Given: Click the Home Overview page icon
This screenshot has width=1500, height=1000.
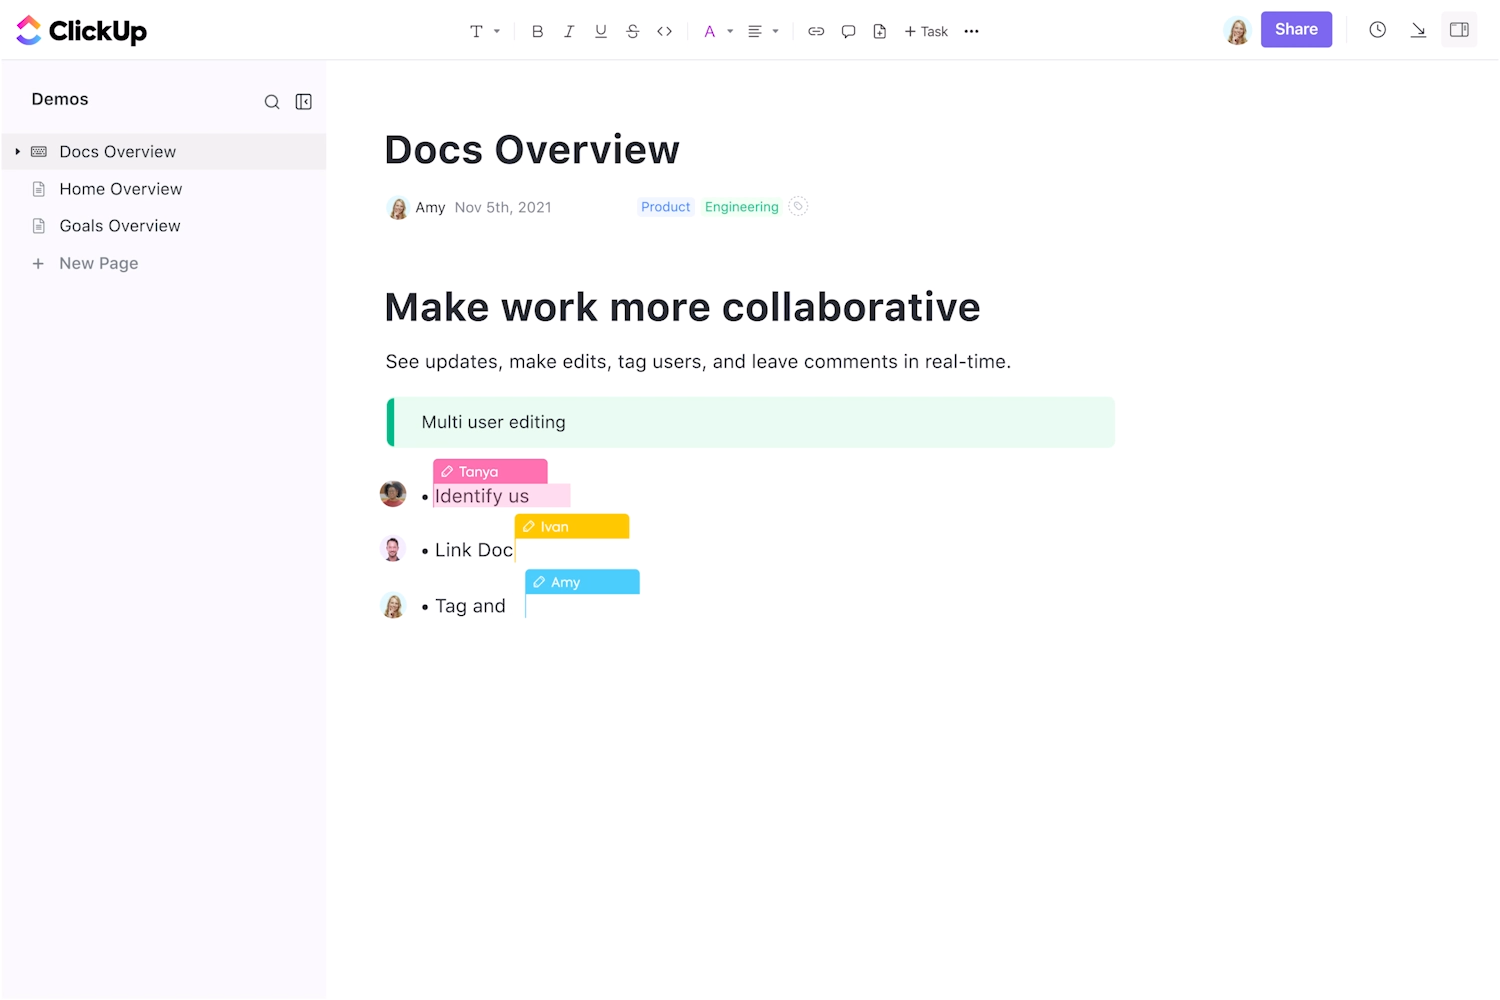Looking at the screenshot, I should point(39,189).
